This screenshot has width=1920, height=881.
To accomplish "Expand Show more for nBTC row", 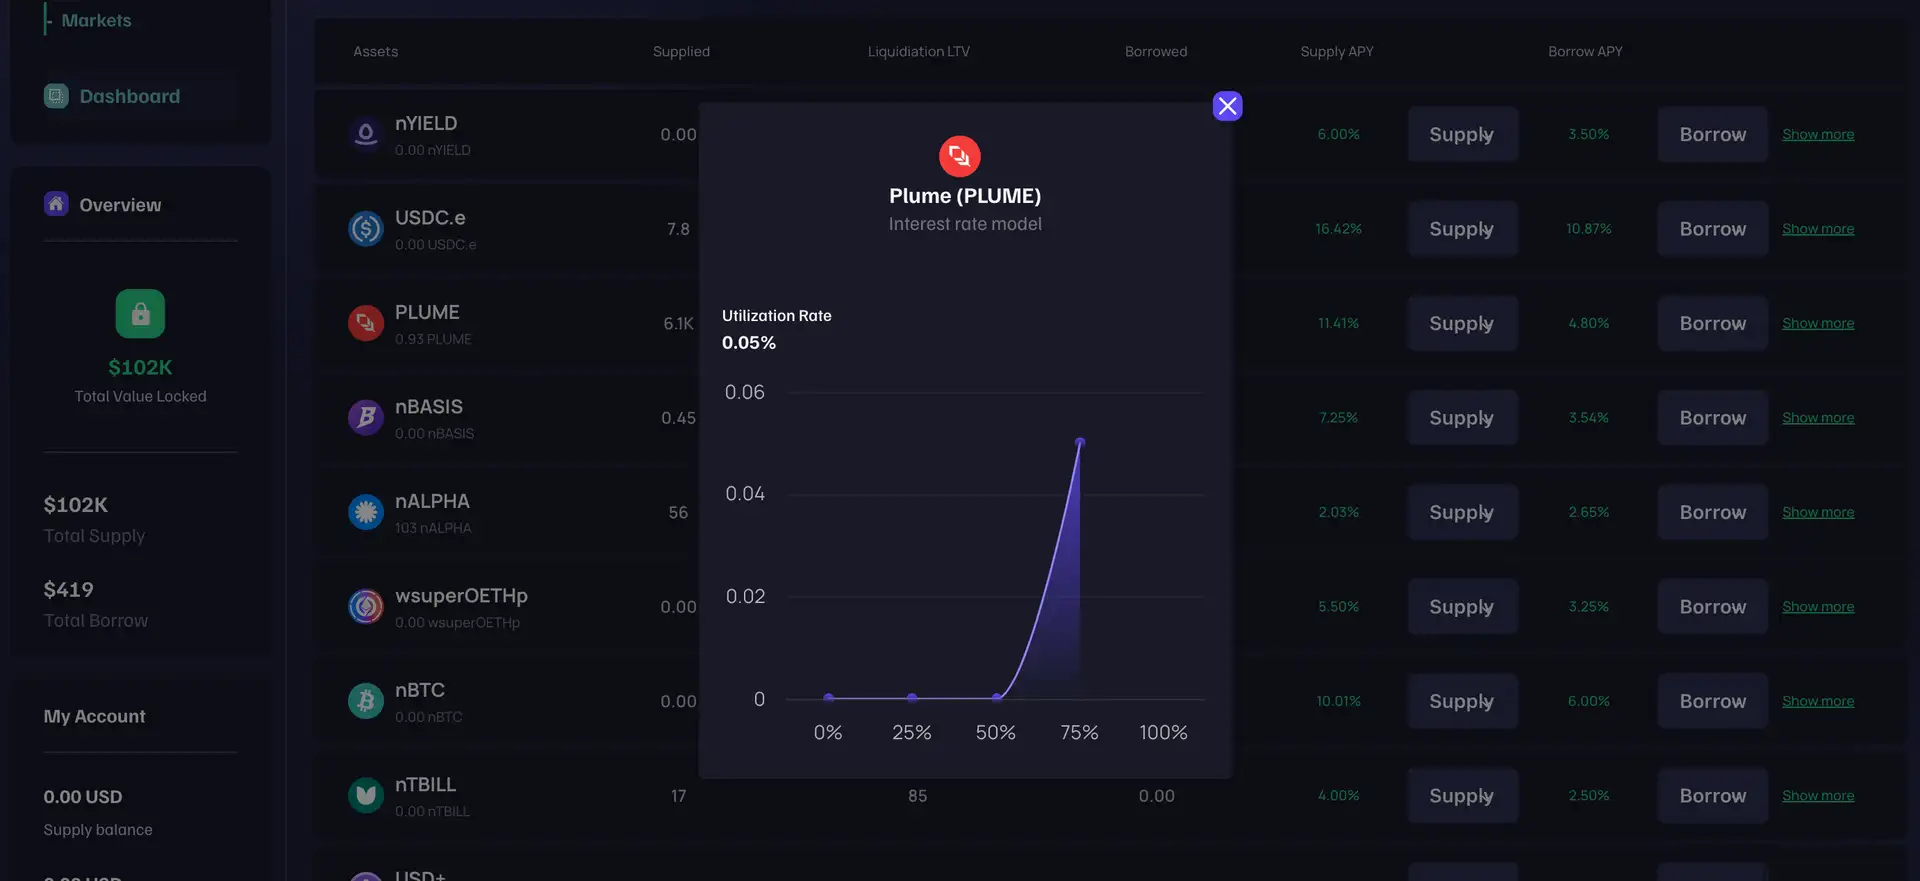I will point(1817,702).
